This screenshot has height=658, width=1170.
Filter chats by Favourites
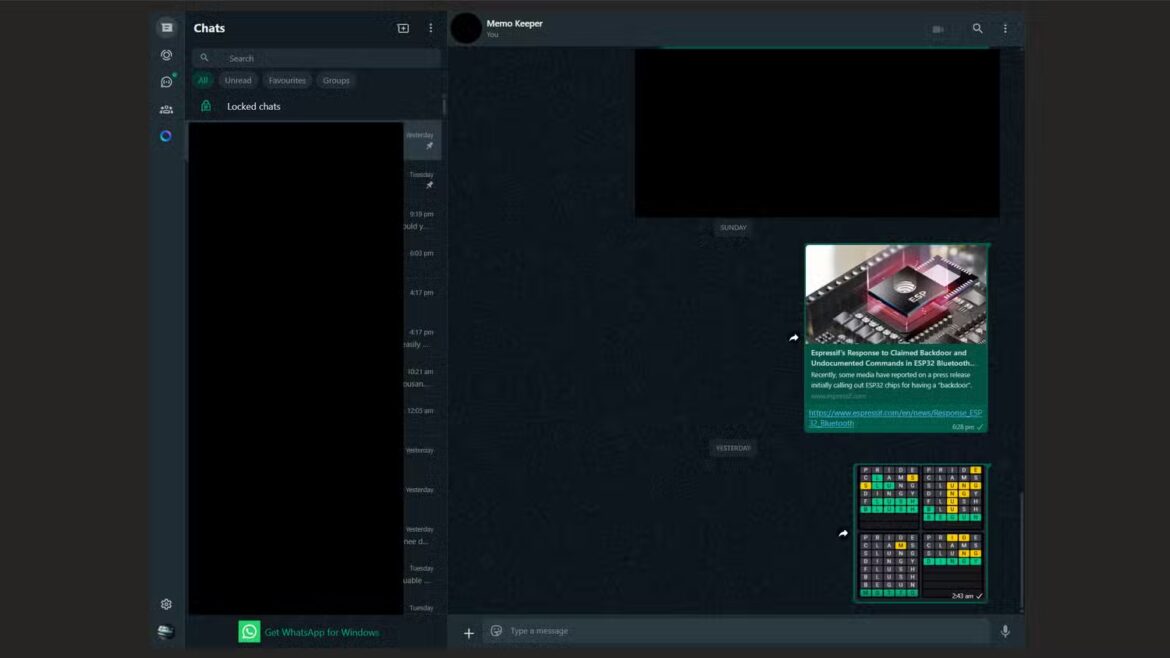[287, 80]
